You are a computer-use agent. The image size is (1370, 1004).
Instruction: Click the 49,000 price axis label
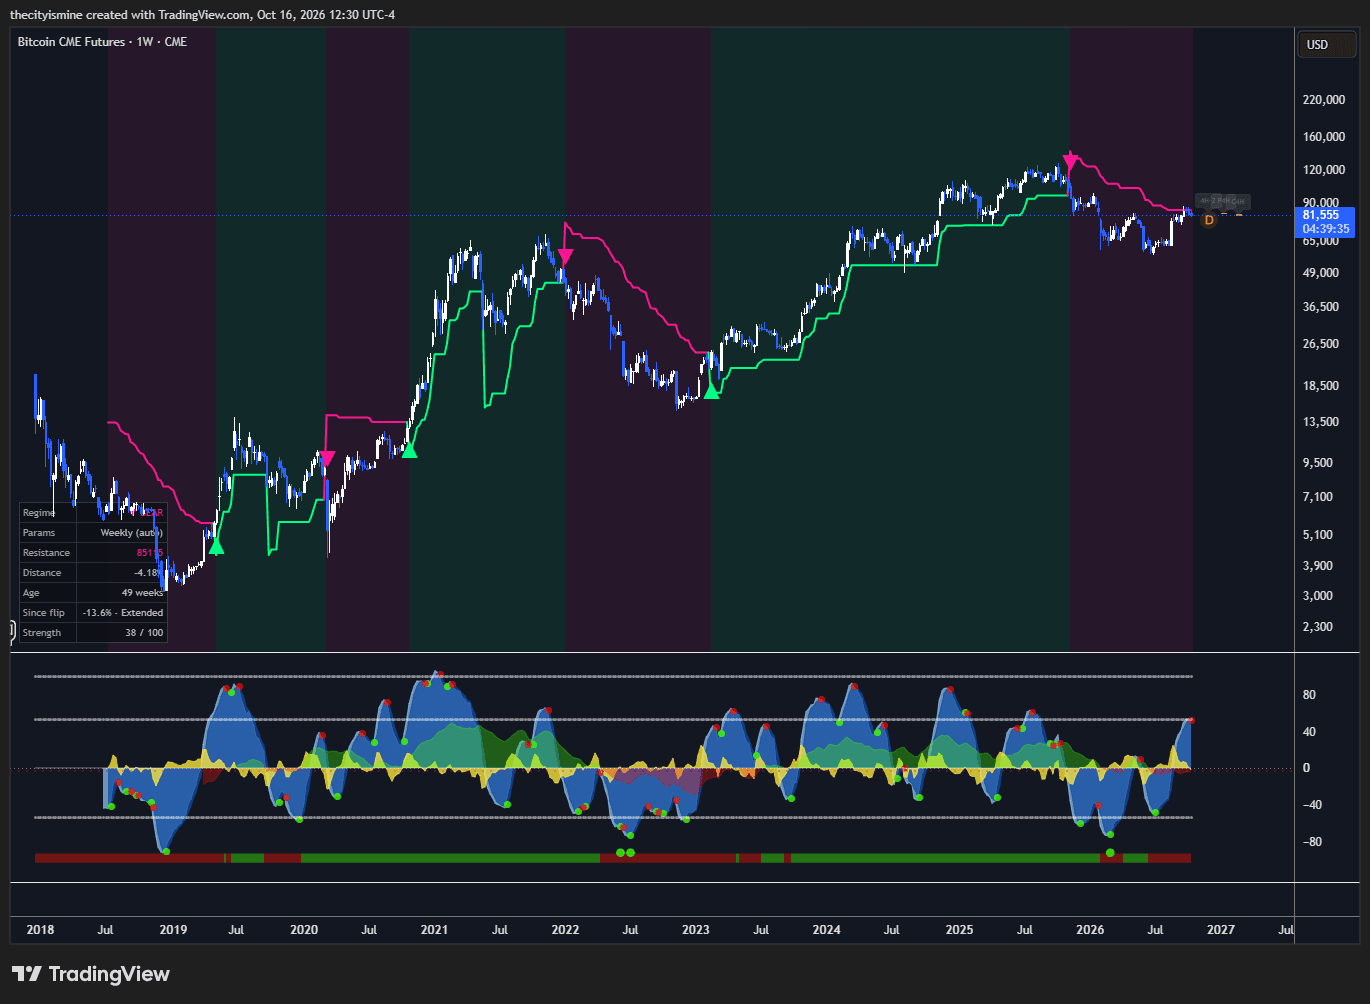(x=1320, y=273)
